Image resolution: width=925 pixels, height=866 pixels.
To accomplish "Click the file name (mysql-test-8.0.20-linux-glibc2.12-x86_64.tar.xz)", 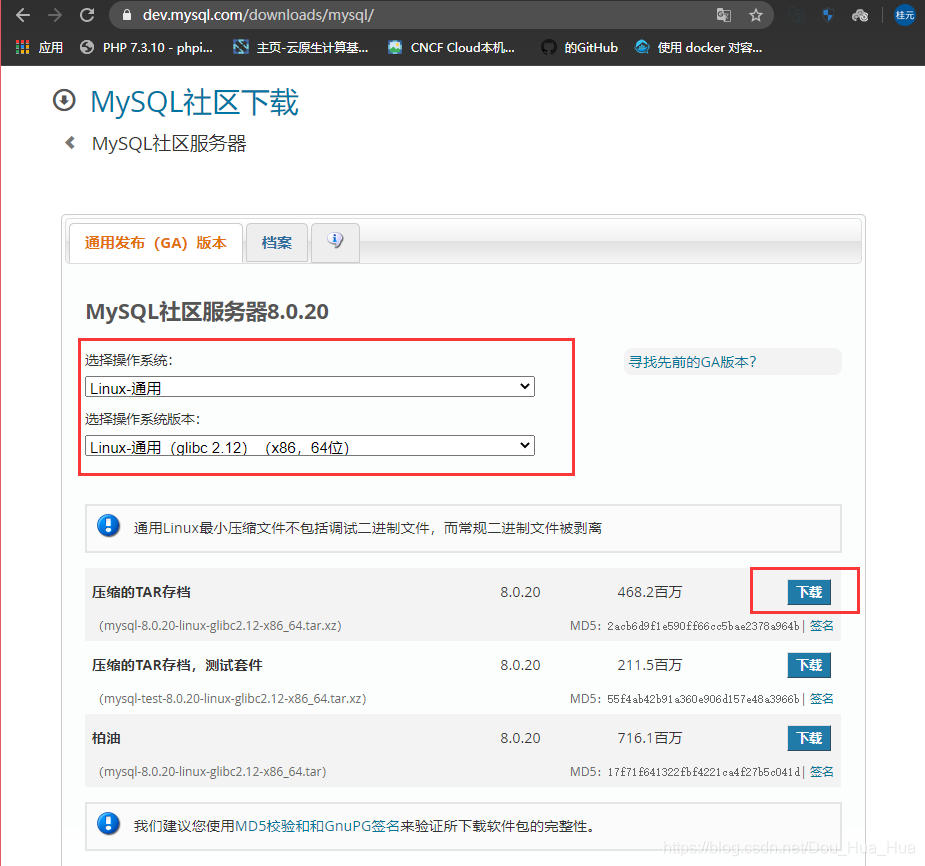I will pos(232,699).
